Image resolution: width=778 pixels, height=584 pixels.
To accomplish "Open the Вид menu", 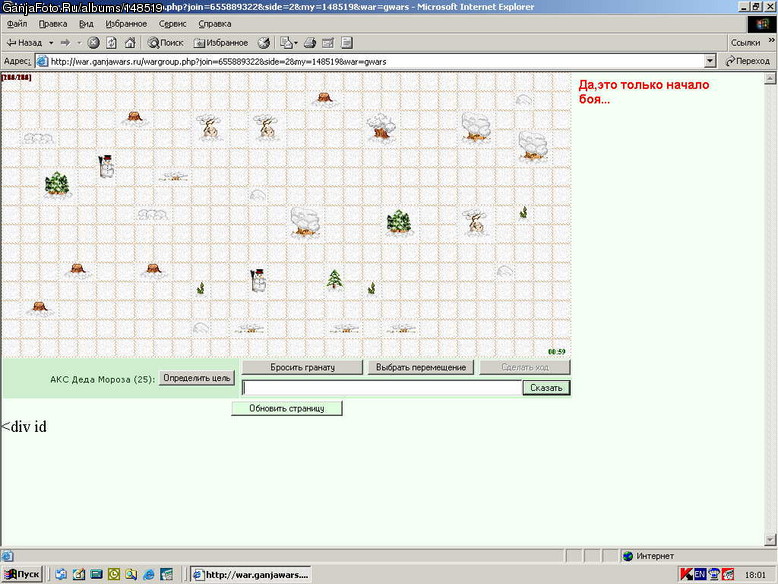I will (86, 24).
